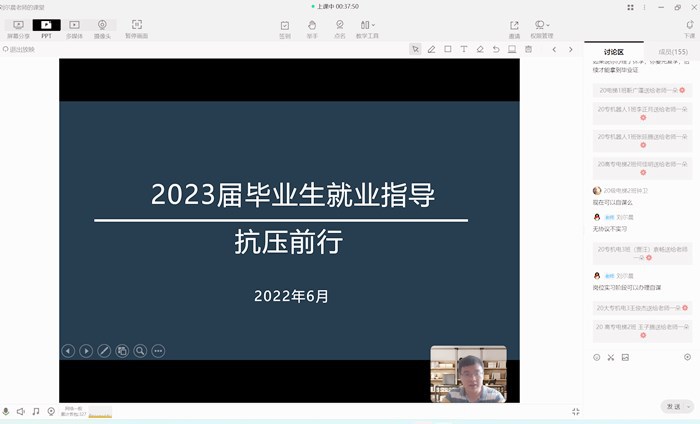Switch to the 成员(155) tab

click(672, 51)
